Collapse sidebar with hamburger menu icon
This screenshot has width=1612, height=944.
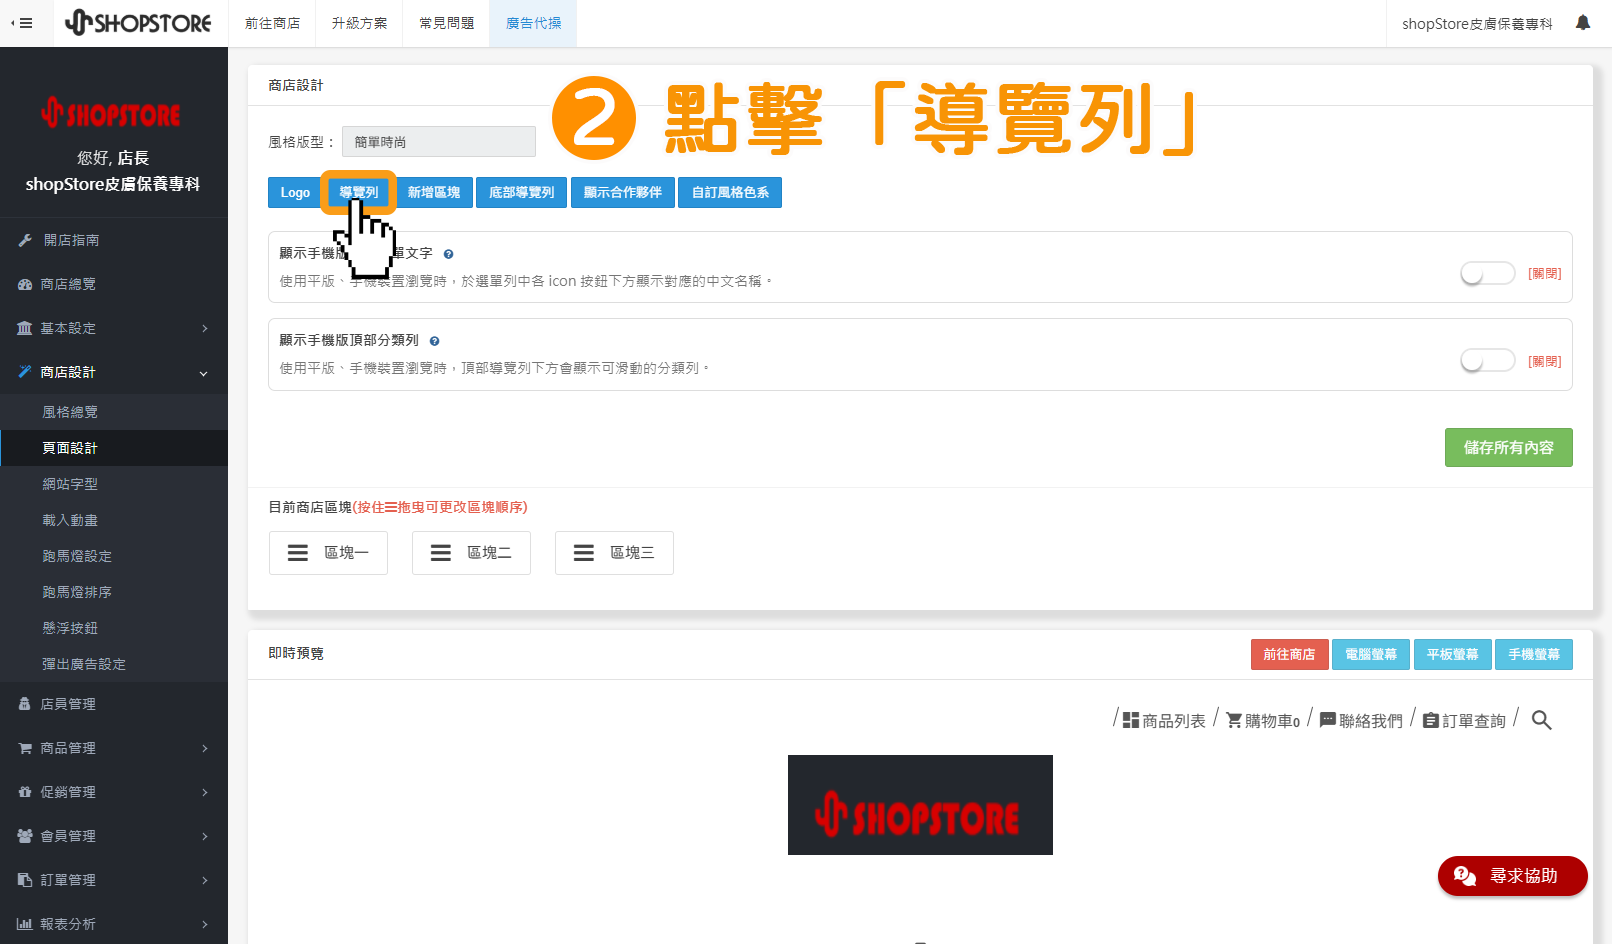click(22, 23)
